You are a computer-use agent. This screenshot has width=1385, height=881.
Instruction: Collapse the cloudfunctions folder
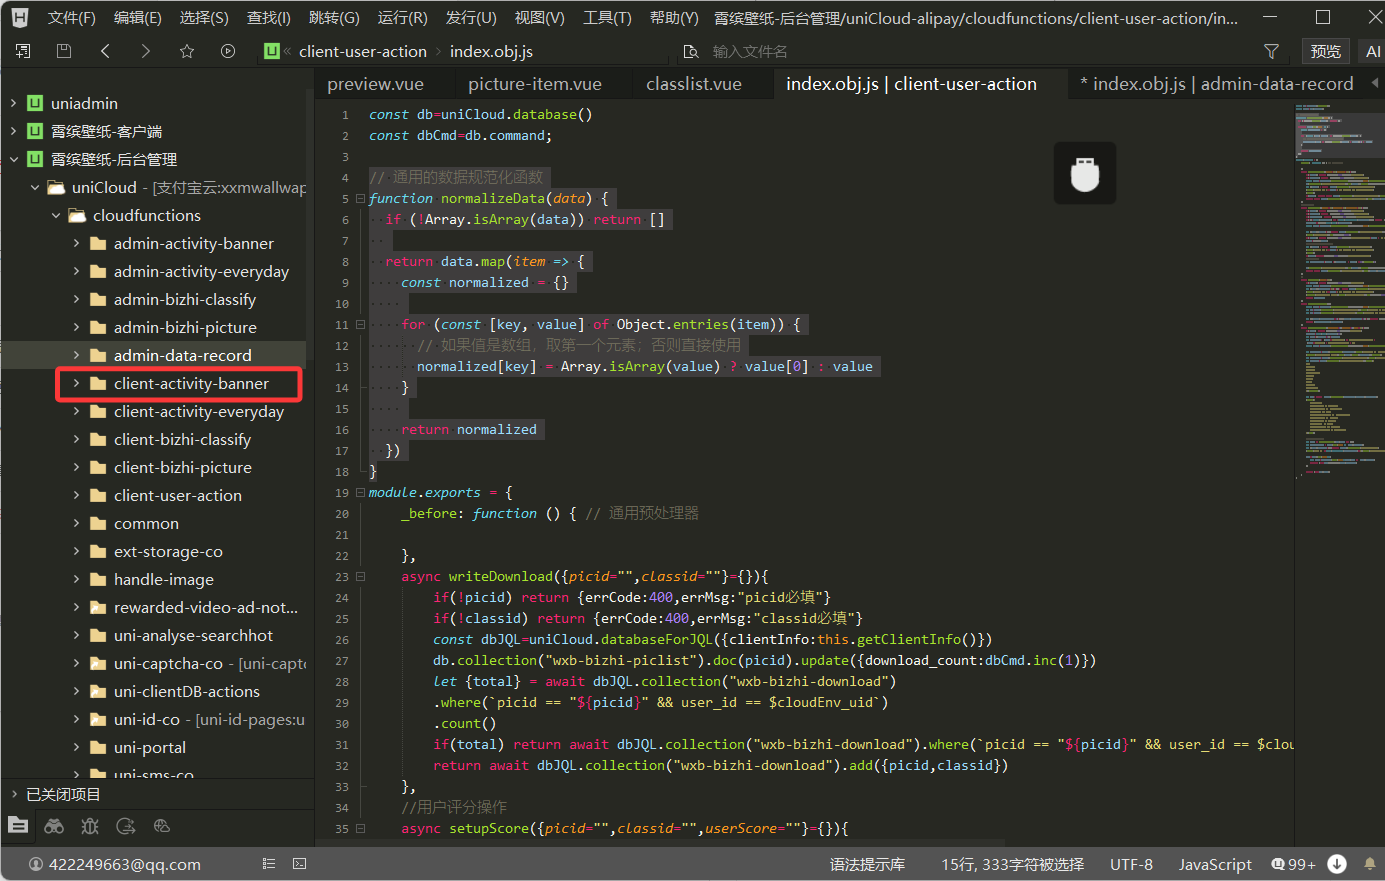(x=56, y=215)
